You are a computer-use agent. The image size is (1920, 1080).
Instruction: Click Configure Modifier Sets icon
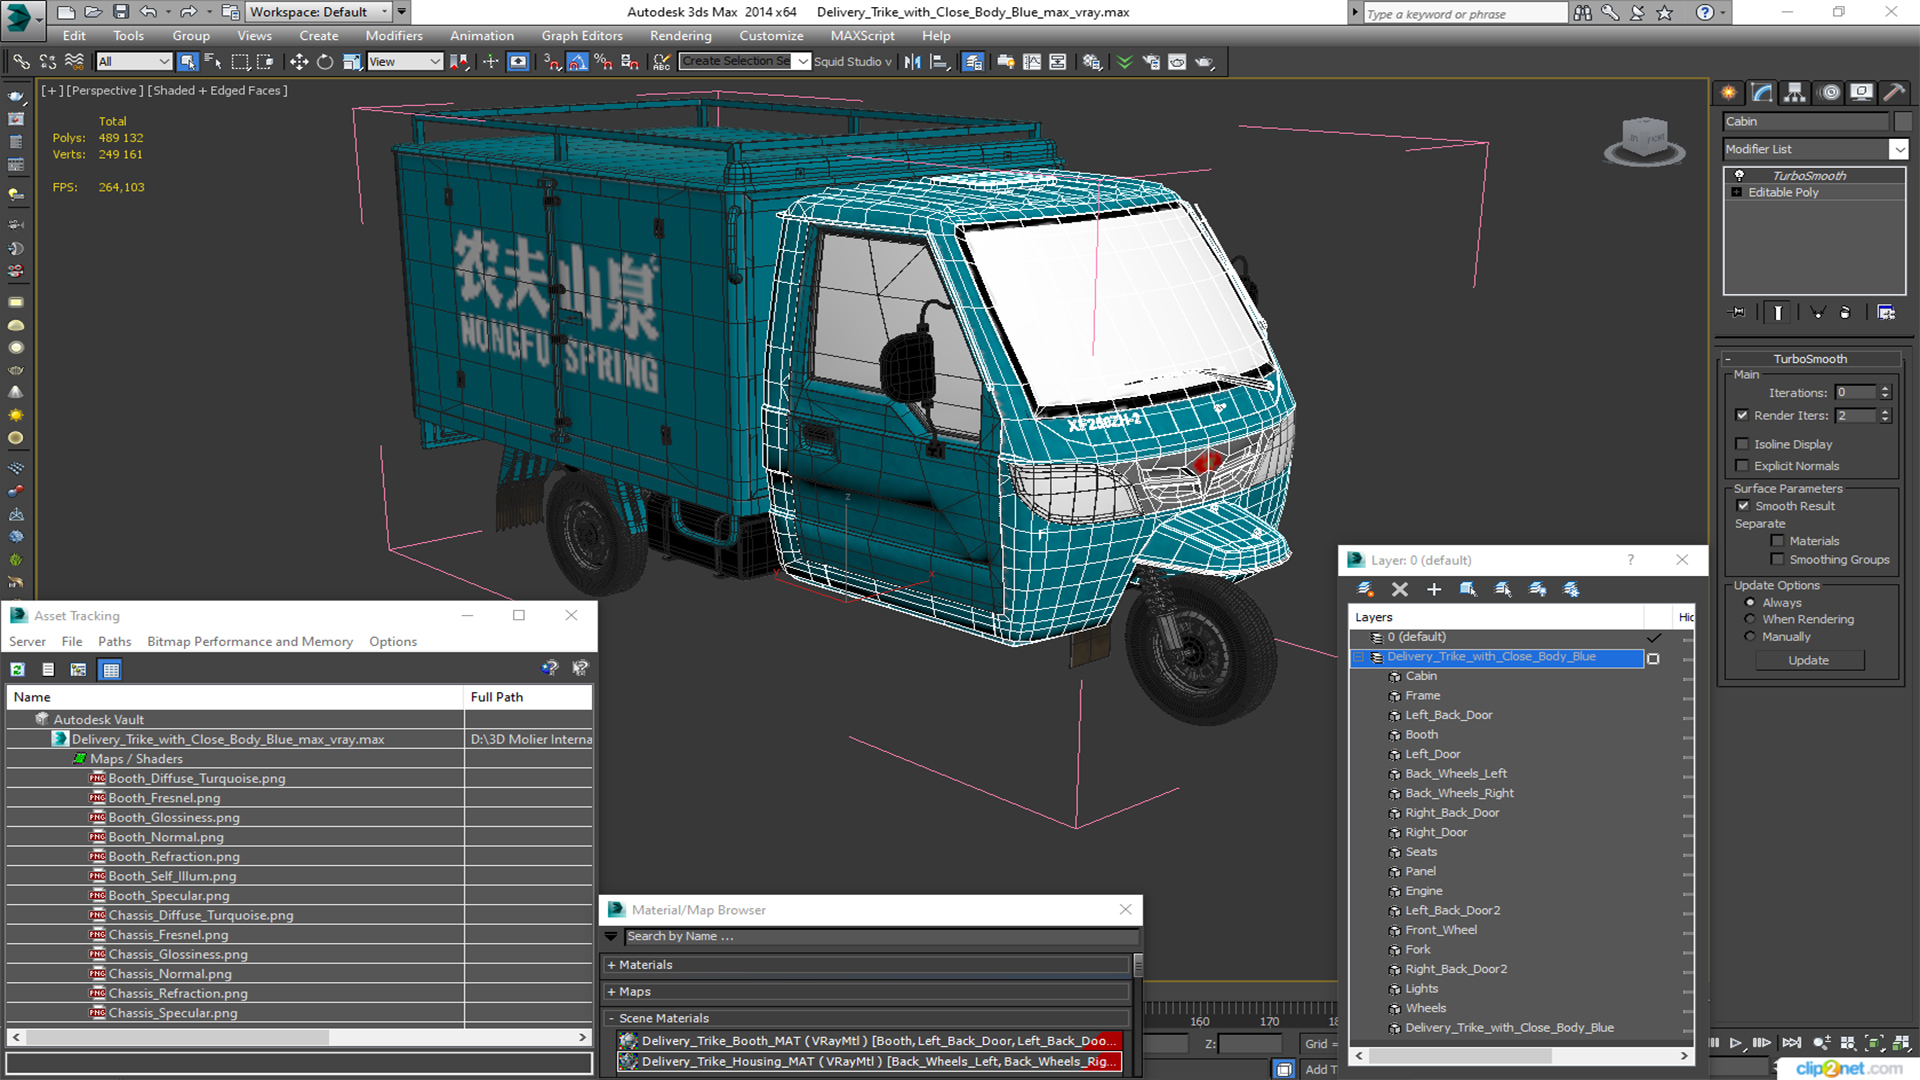(1886, 313)
